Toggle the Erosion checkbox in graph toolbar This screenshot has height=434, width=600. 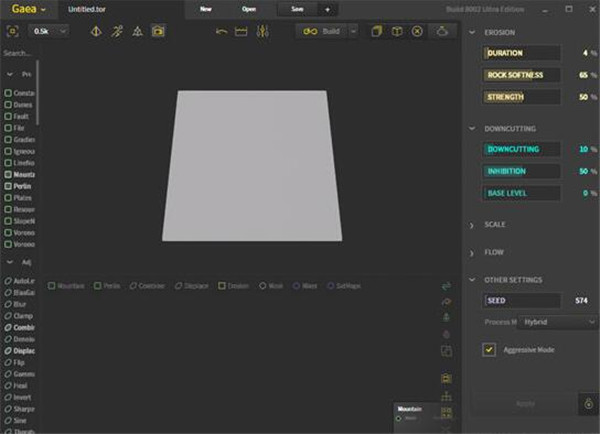coord(222,286)
